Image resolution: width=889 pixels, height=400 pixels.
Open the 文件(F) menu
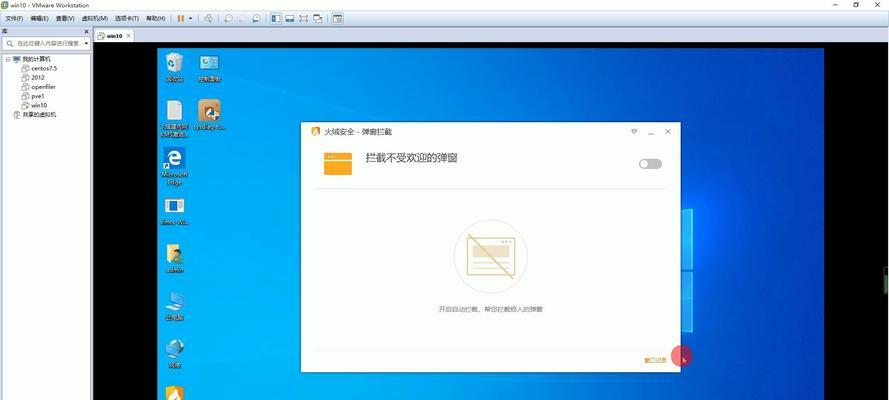pos(14,19)
